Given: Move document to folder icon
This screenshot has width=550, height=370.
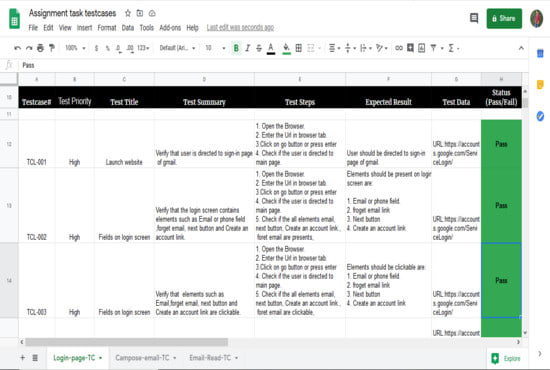Looking at the screenshot, I should [140, 13].
